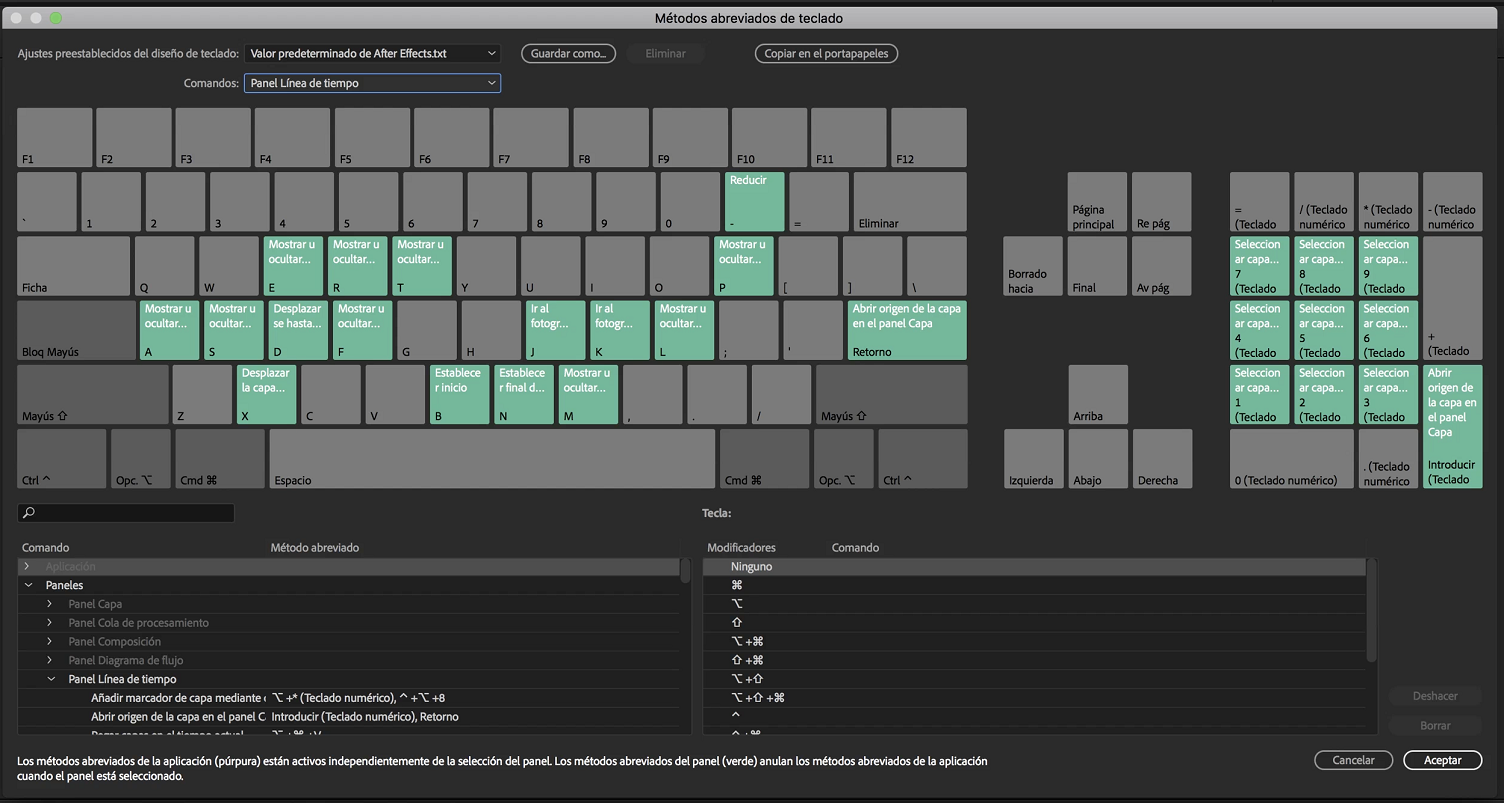Viewport: 1504px width, 803px height.
Task: Click the F5 function key
Action: click(372, 138)
